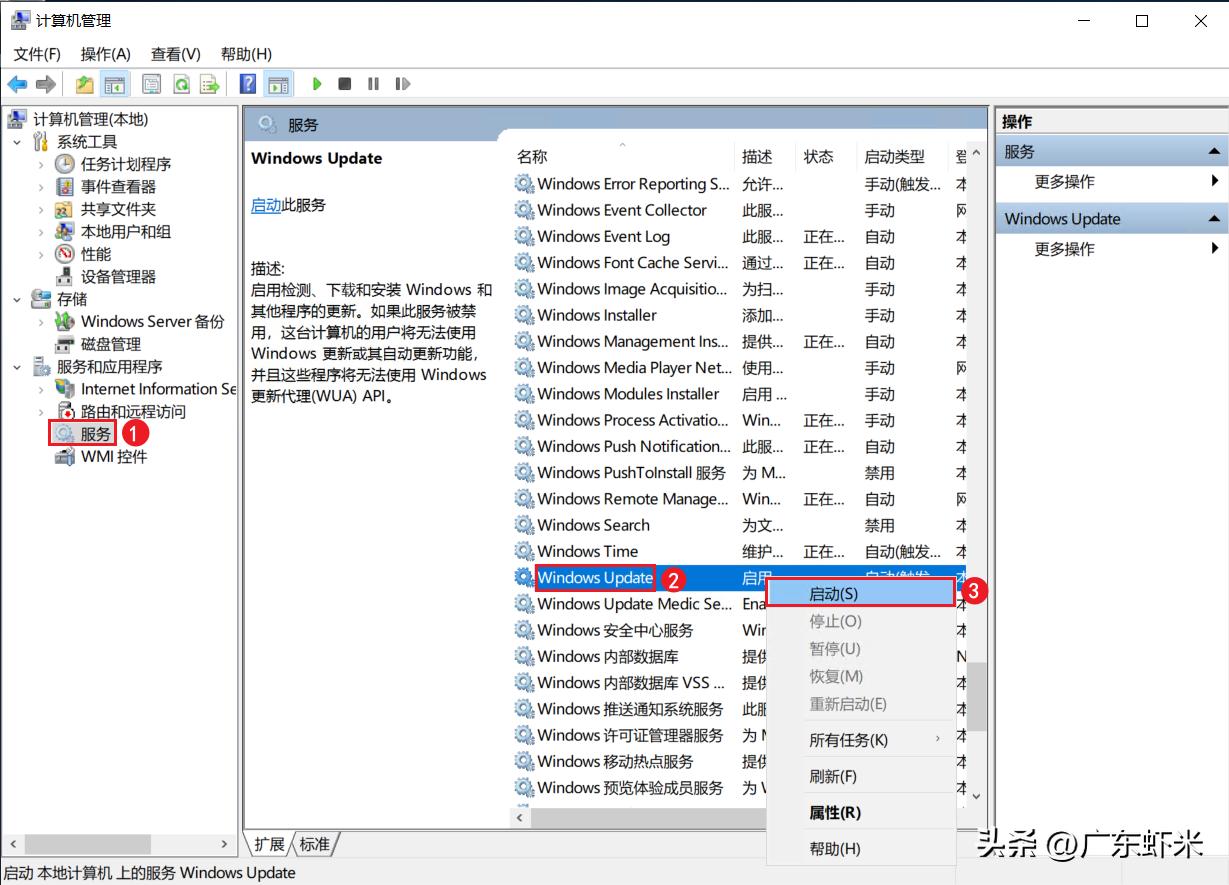The image size is (1229, 885).
Task: Click the Pause Service toolbar icon
Action: point(373,84)
